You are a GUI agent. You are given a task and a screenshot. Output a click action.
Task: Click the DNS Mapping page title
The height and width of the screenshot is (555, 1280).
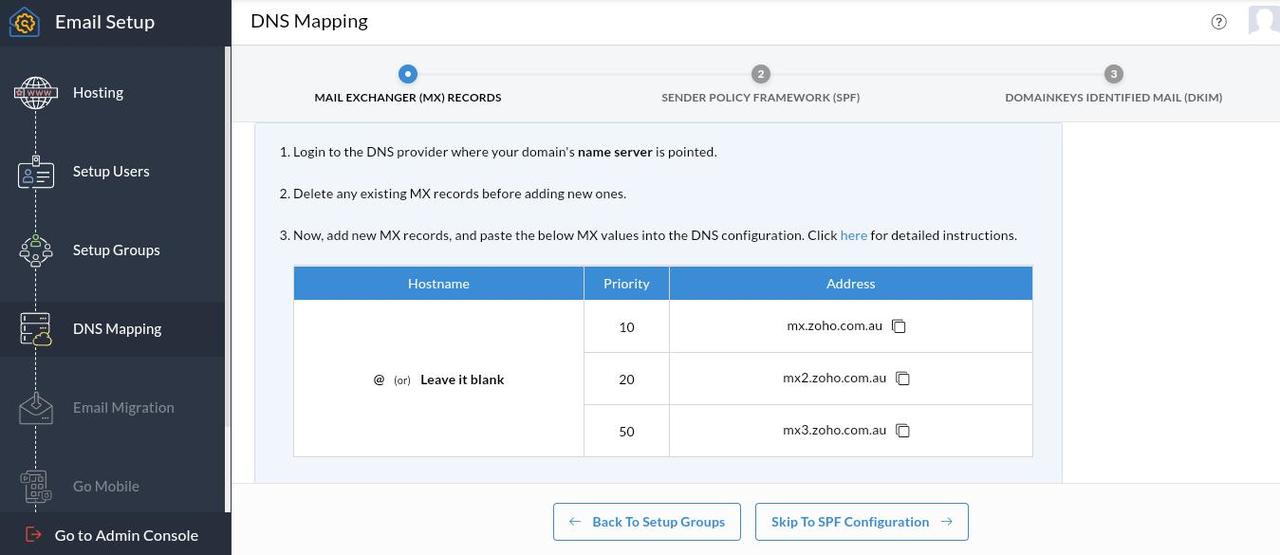tap(309, 21)
